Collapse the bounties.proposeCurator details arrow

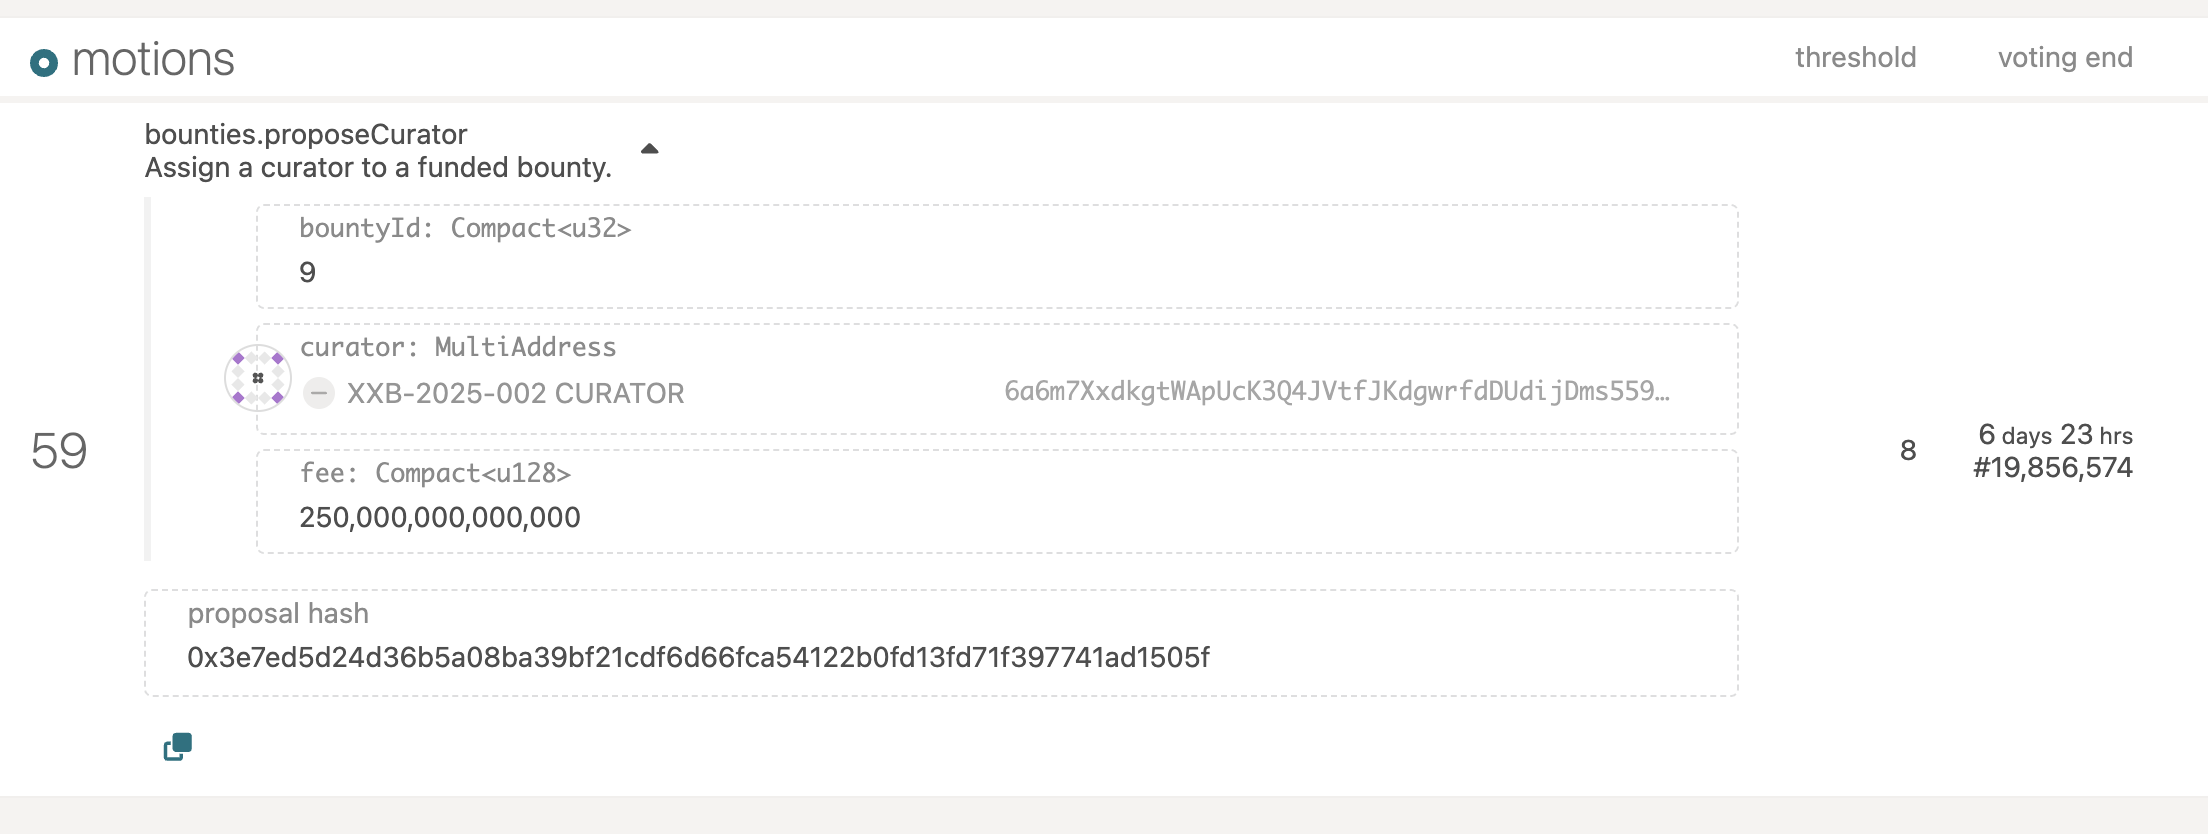(x=649, y=149)
